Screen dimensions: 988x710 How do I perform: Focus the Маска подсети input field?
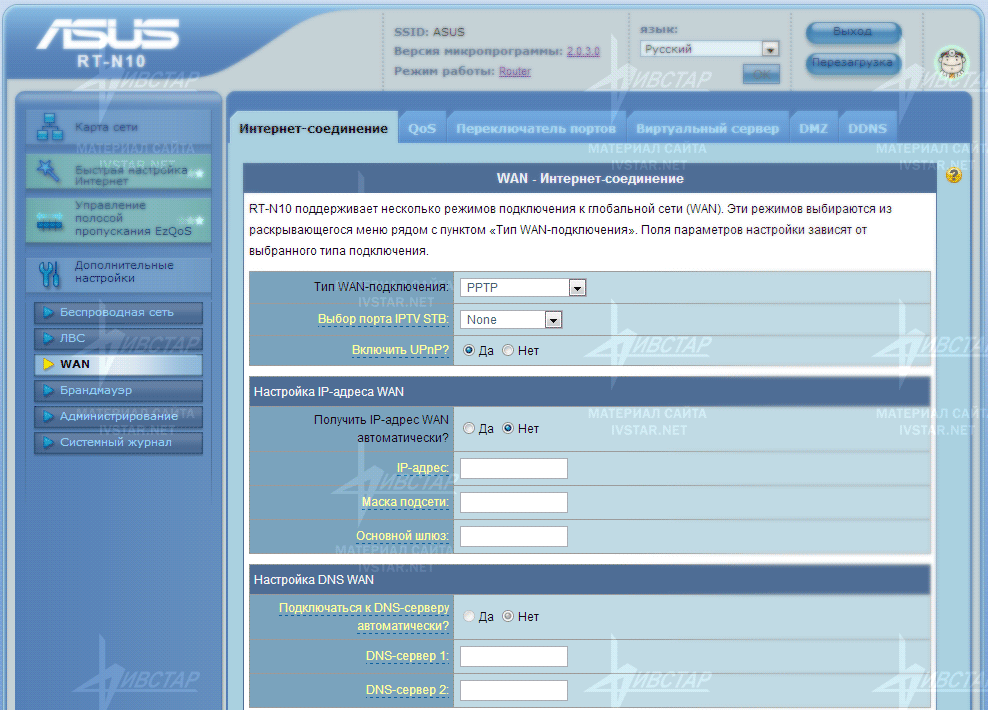coord(514,502)
